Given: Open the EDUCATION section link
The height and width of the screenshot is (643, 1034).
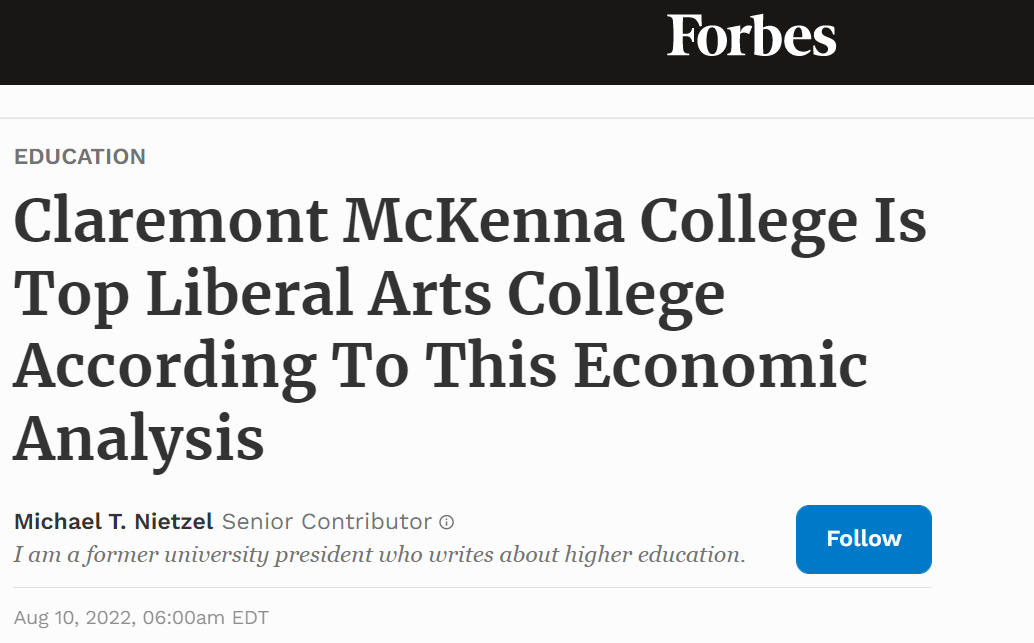Looking at the screenshot, I should [x=80, y=157].
